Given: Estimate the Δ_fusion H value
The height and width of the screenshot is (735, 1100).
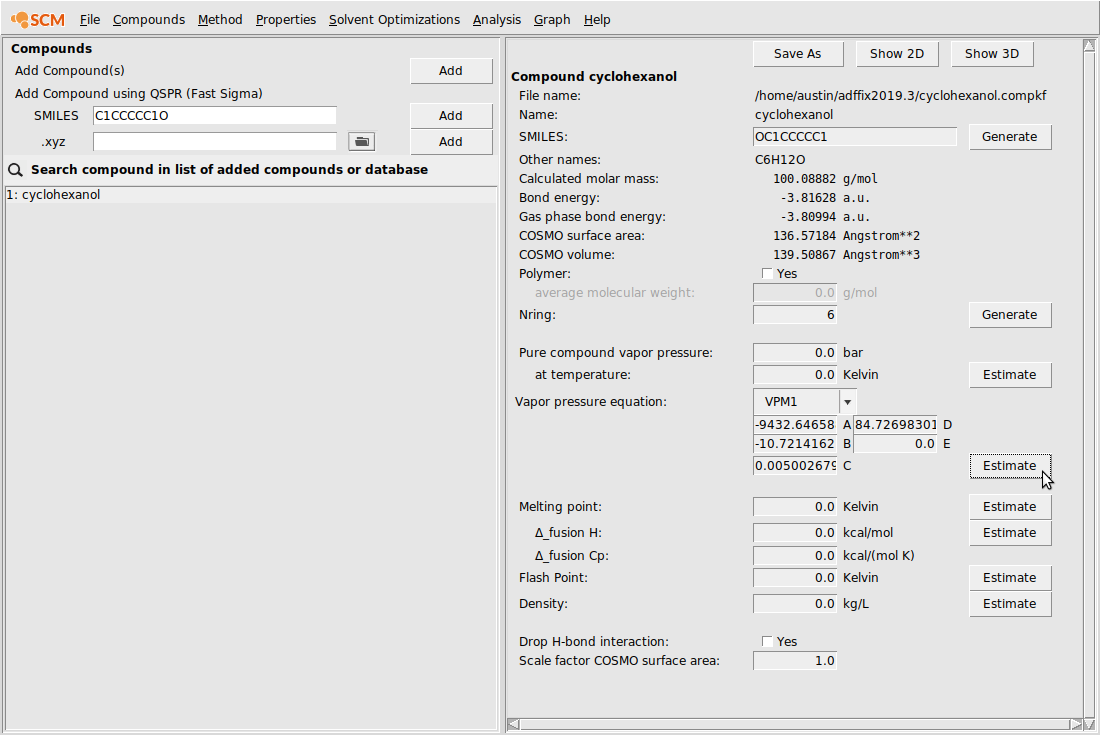Looking at the screenshot, I should point(1010,532).
